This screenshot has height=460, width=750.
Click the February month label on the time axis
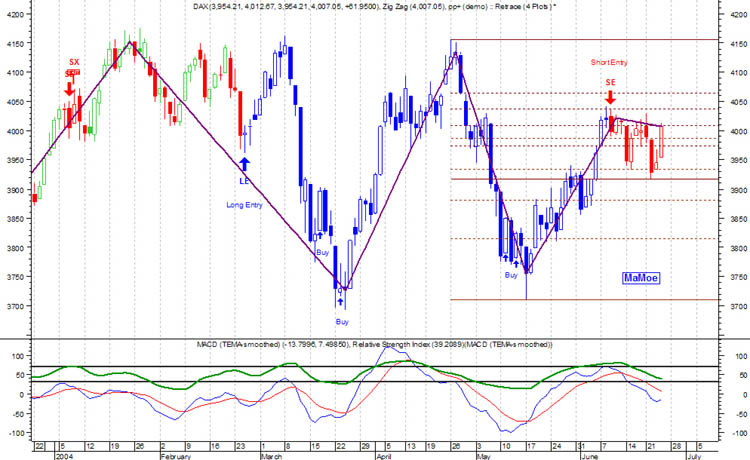pyautogui.click(x=176, y=457)
